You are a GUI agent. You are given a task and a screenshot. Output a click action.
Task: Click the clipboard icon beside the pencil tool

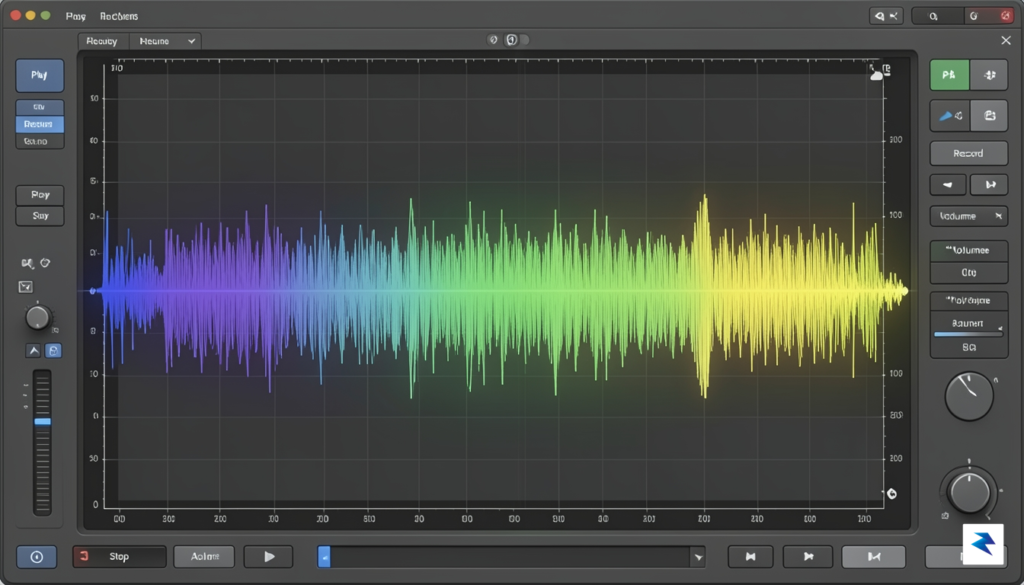tap(989, 116)
